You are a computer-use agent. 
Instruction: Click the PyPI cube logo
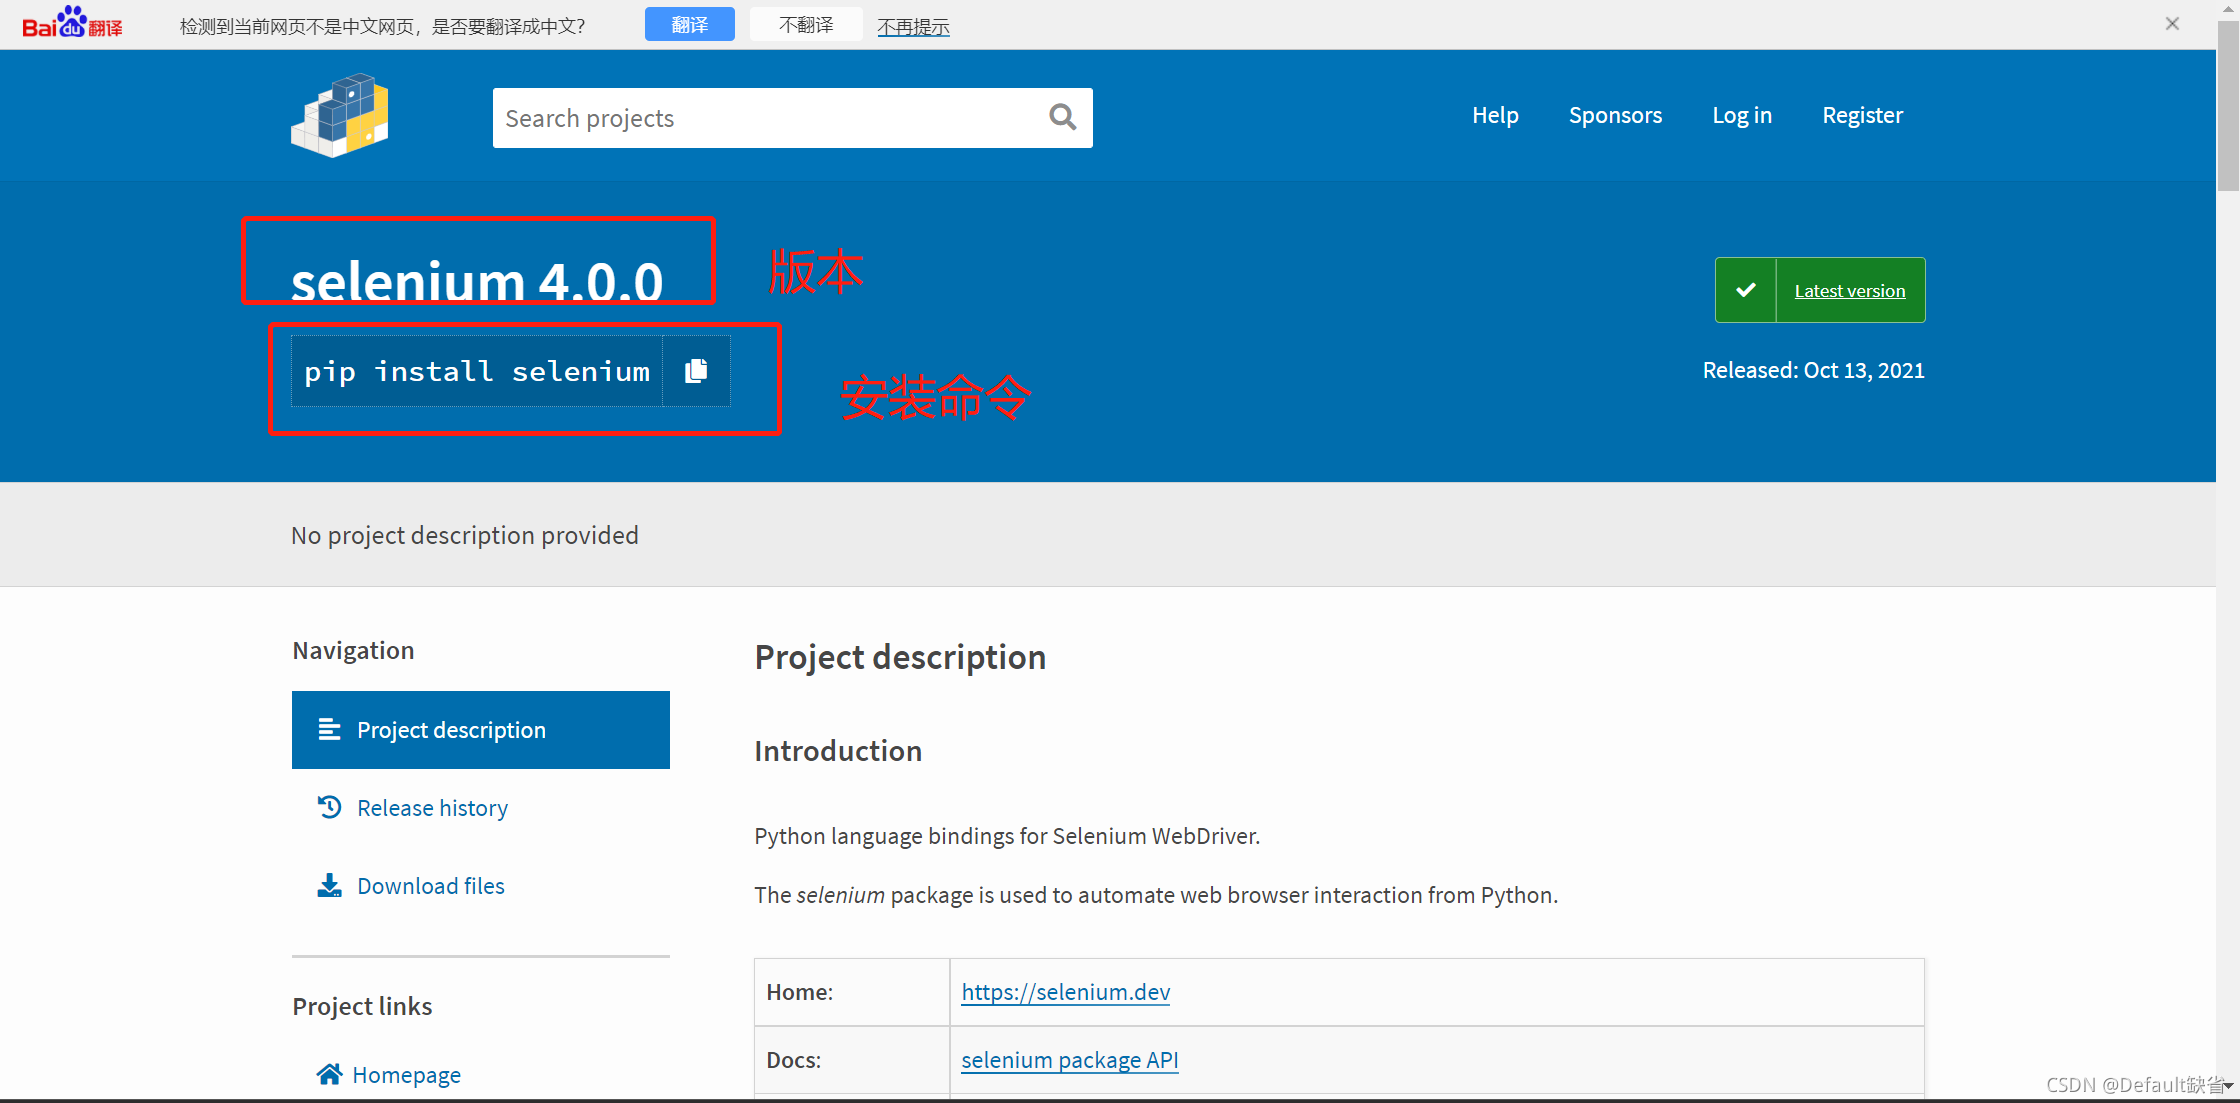[340, 116]
